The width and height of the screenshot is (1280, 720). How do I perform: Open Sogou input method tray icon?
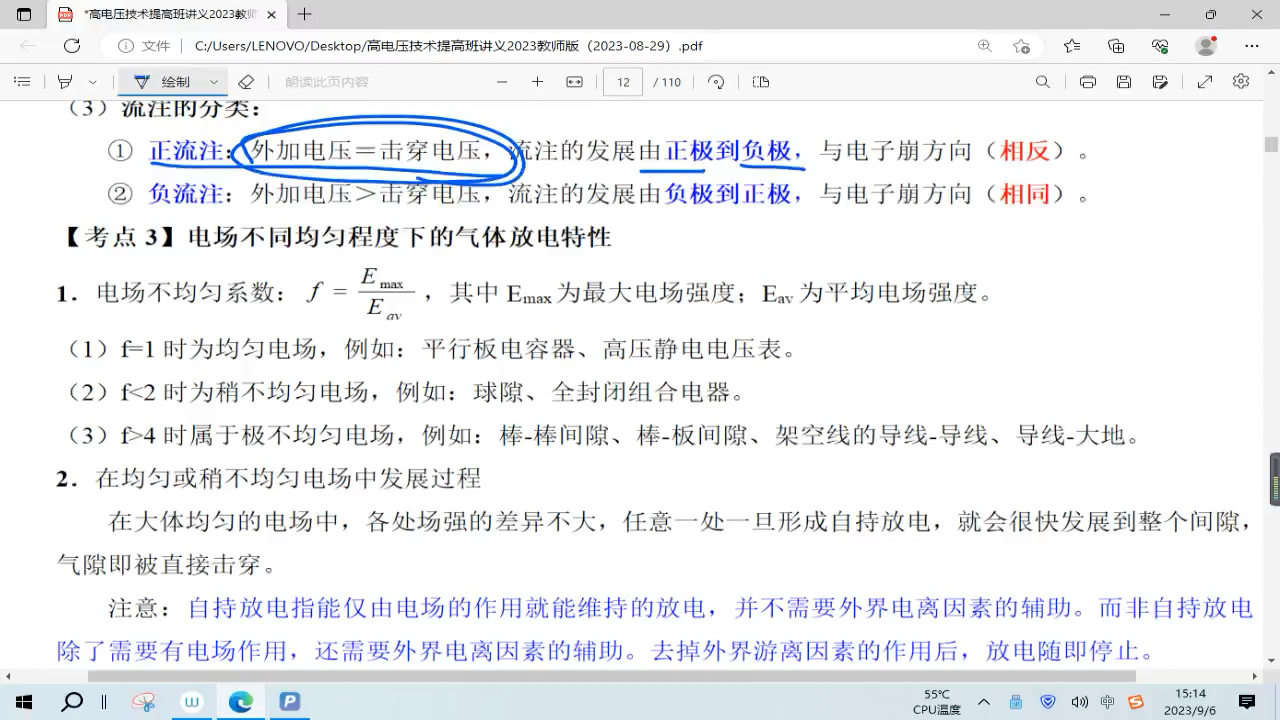[1135, 701]
